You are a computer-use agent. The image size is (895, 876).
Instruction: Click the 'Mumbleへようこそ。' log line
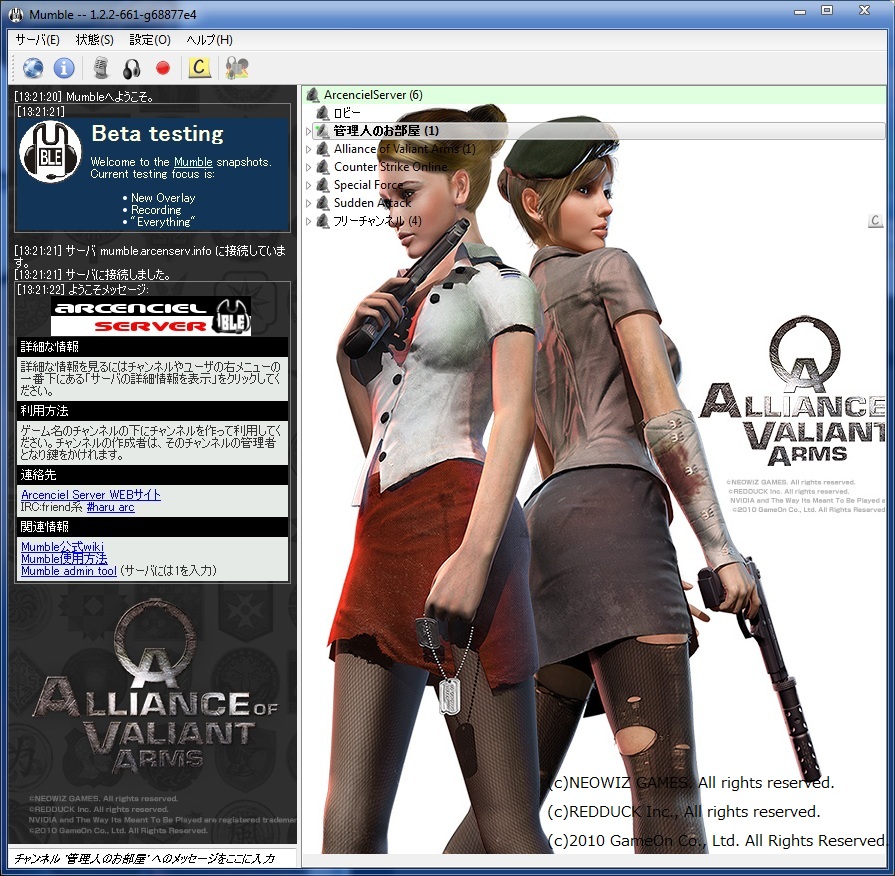coord(110,96)
